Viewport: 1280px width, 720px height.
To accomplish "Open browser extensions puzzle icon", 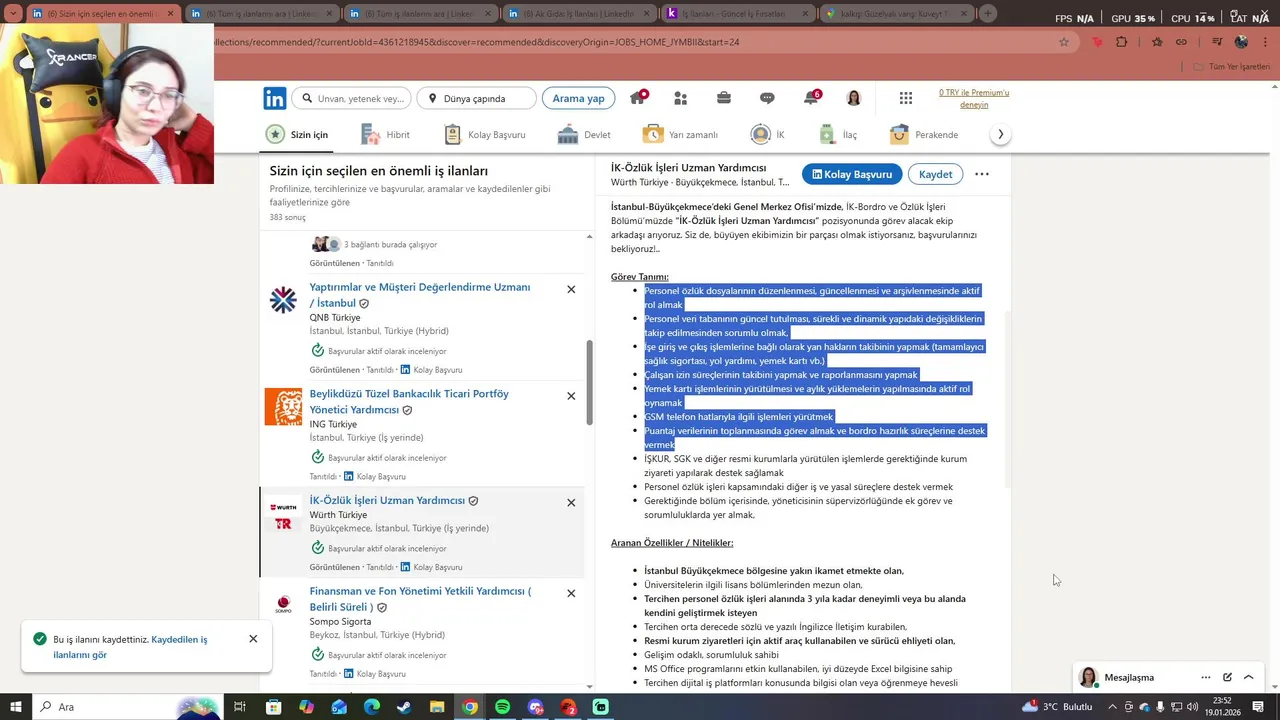I will coord(1121,42).
